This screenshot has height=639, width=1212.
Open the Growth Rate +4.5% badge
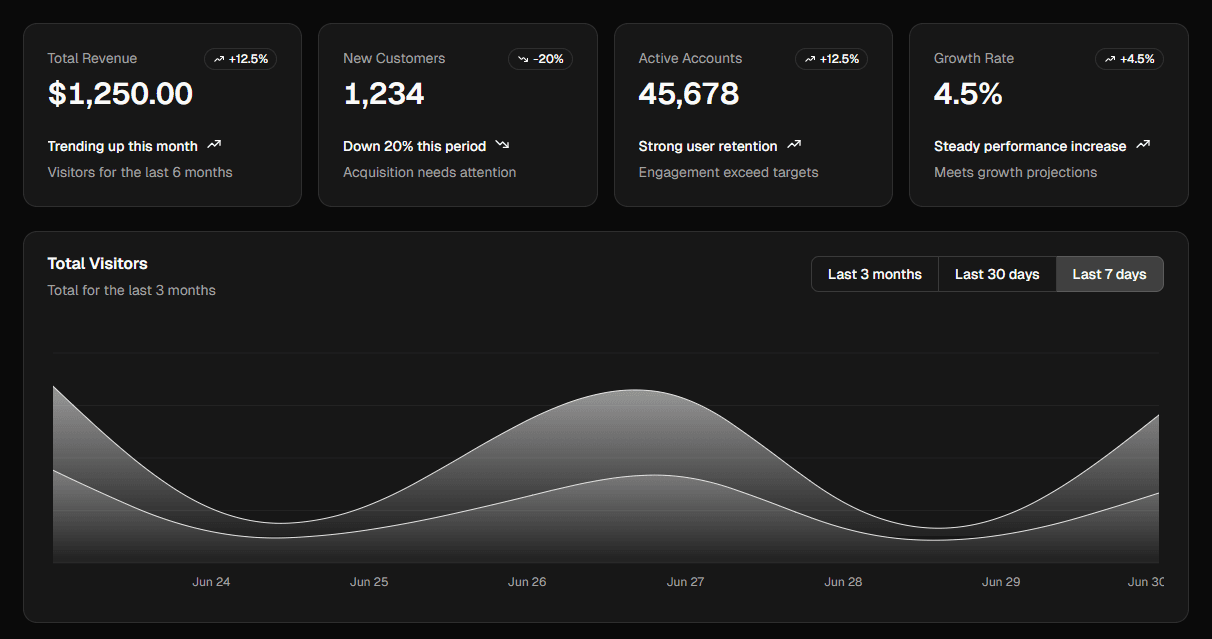tap(1129, 59)
